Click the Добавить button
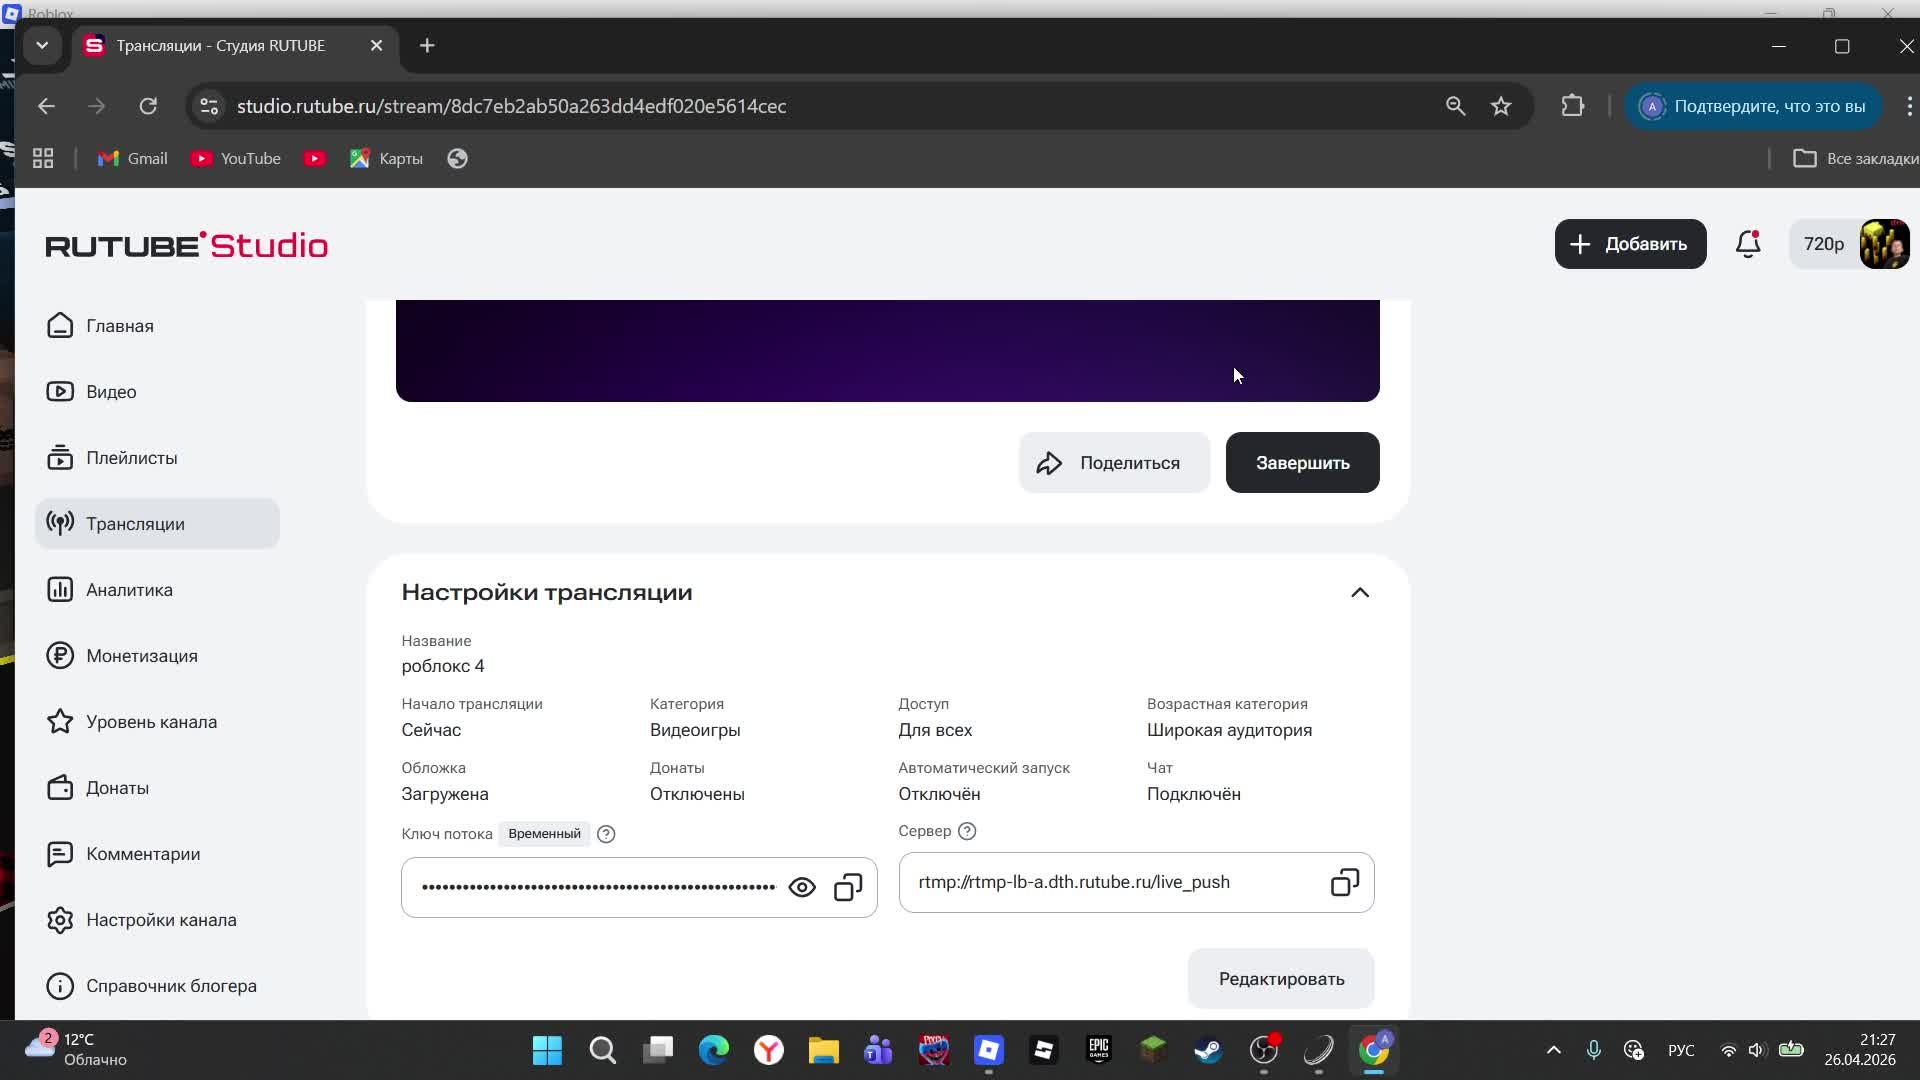1920x1080 pixels. pyautogui.click(x=1629, y=244)
